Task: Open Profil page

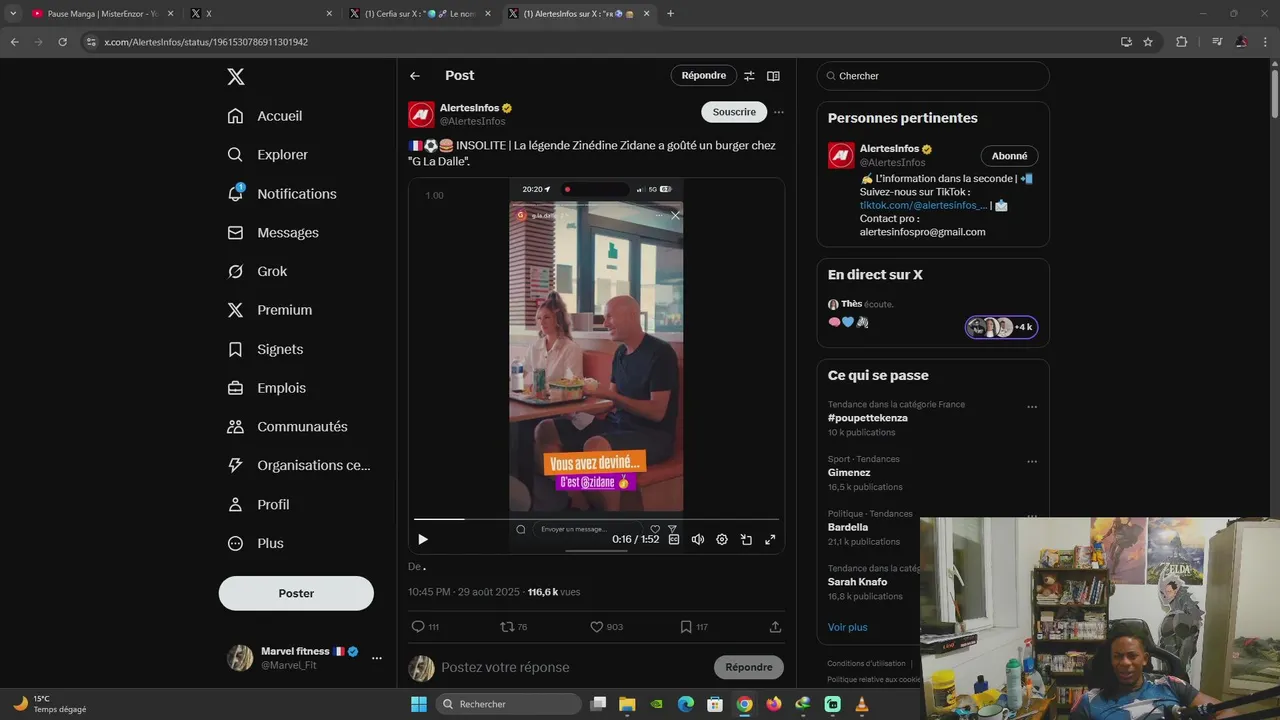Action: 258,505
